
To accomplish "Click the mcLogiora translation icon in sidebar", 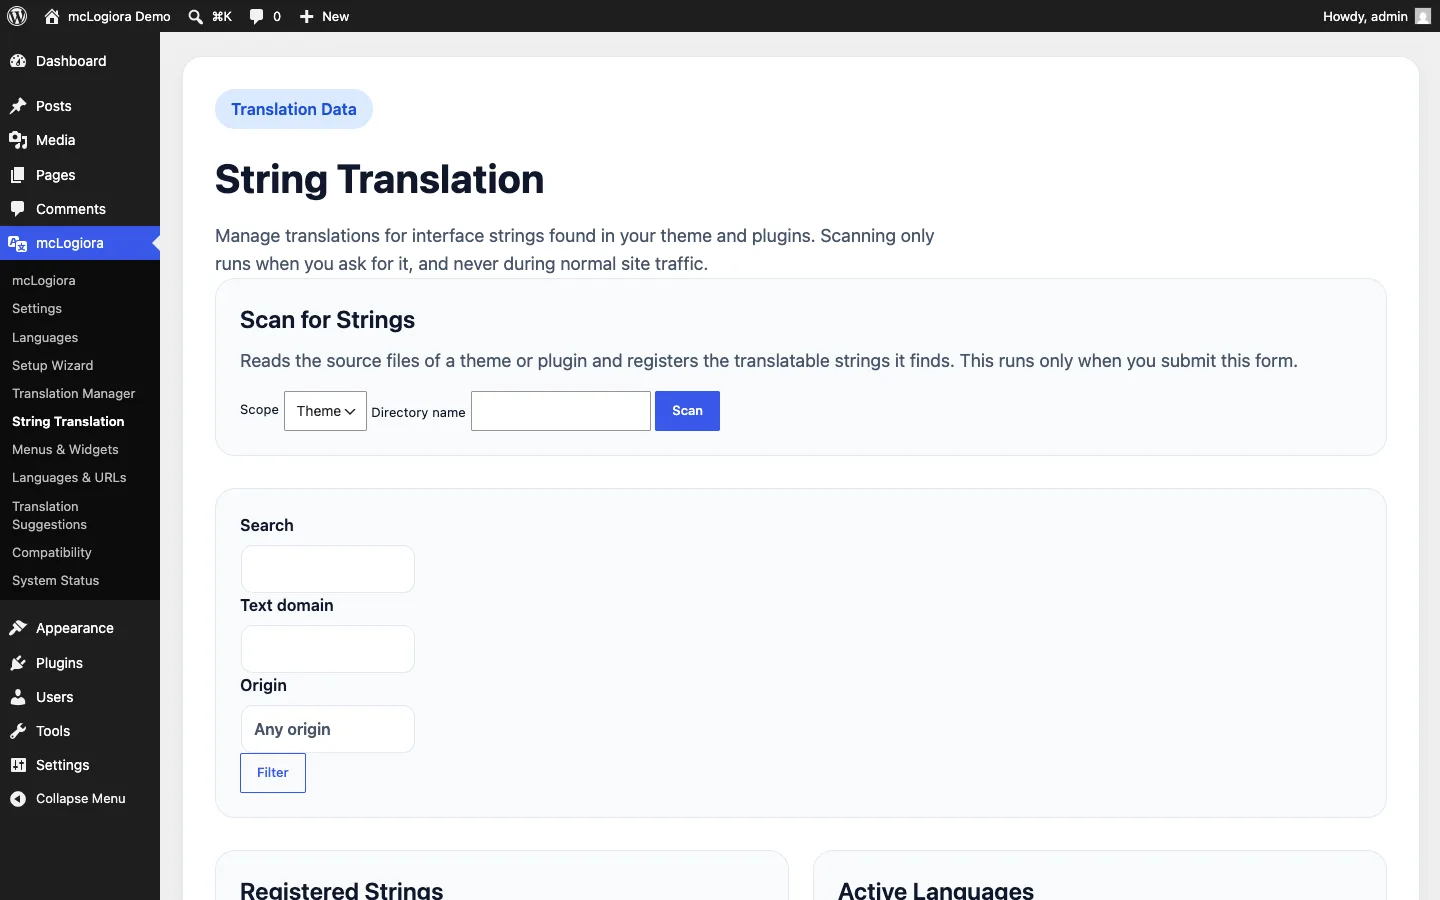I will pos(18,243).
